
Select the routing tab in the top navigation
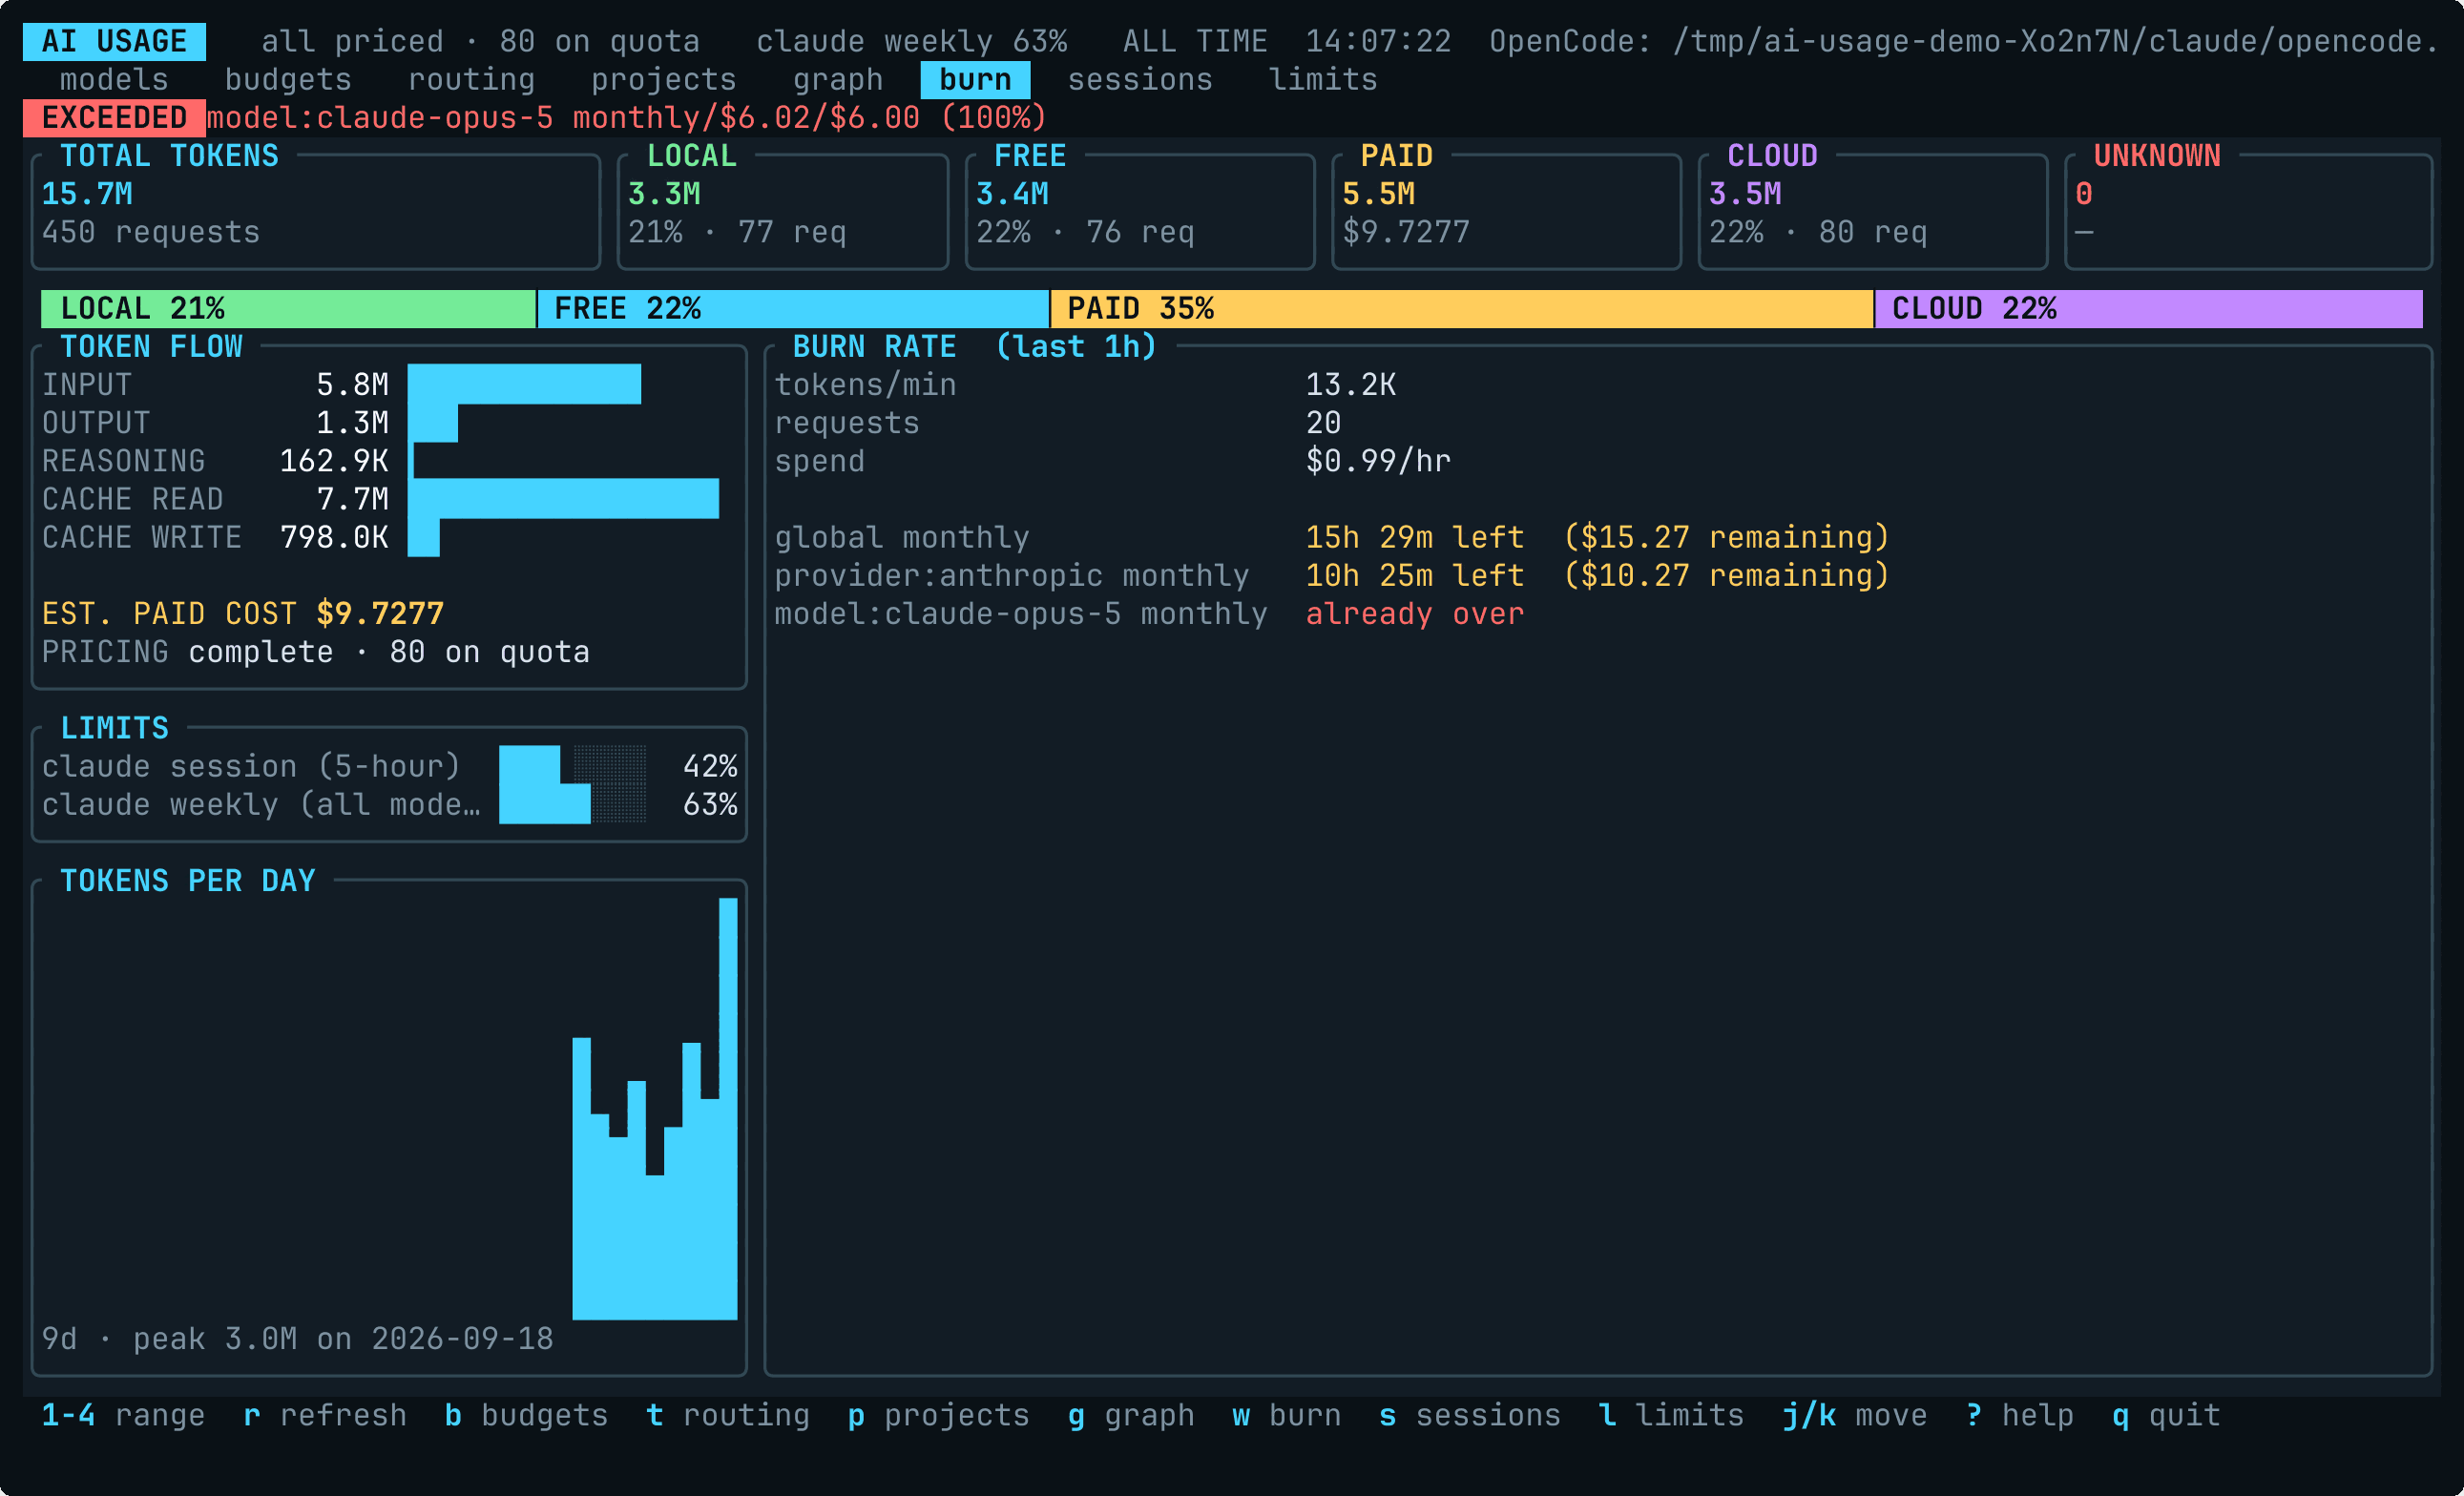pos(471,80)
